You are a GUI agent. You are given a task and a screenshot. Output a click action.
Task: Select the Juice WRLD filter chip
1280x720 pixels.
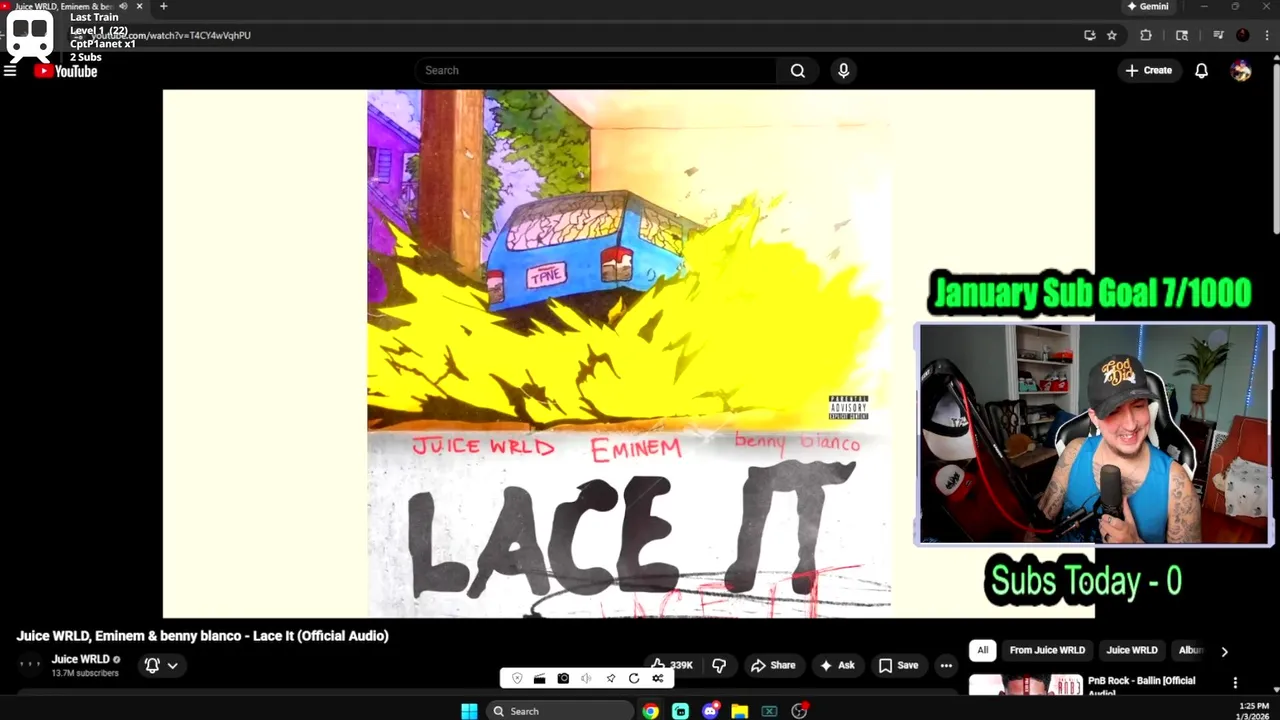point(1131,650)
